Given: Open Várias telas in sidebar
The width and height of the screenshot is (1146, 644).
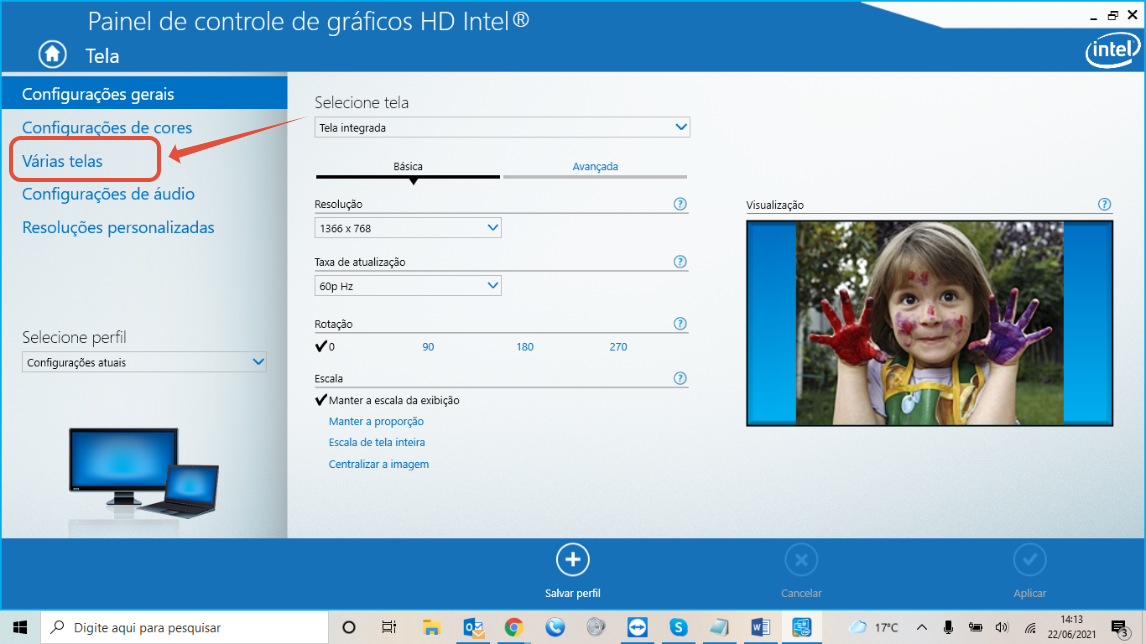Looking at the screenshot, I should (62, 161).
